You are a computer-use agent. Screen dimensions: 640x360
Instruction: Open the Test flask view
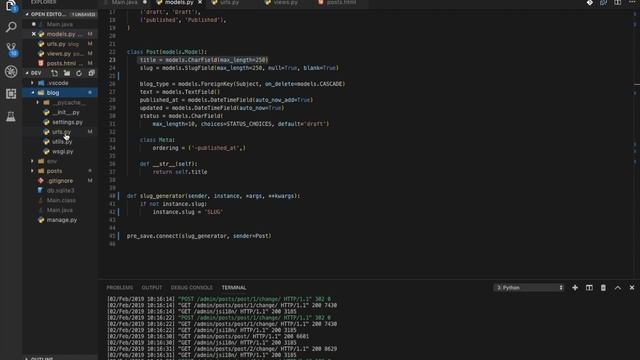11,116
